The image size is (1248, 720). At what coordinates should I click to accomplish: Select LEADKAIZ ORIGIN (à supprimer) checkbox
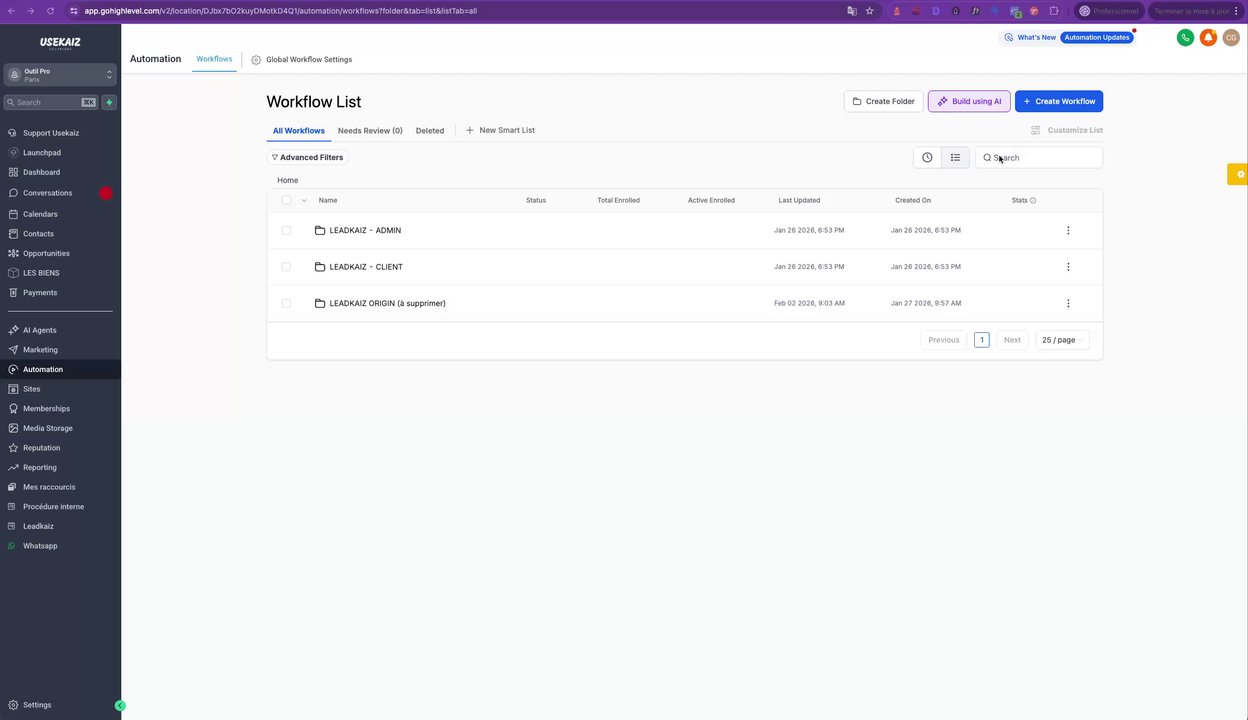(286, 303)
